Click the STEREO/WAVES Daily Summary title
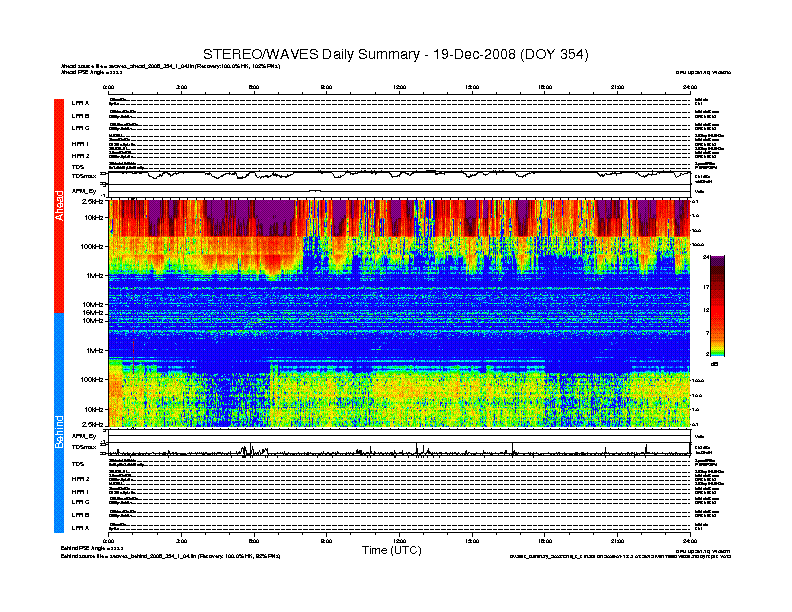The image size is (792, 612). click(395, 54)
